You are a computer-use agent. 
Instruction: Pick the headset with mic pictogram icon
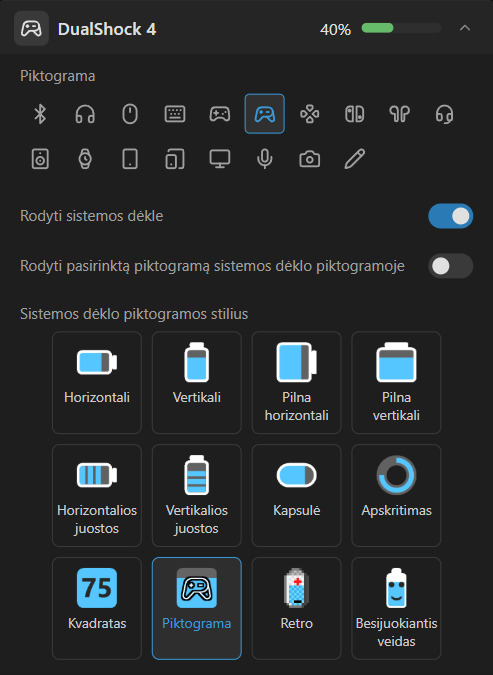point(444,114)
